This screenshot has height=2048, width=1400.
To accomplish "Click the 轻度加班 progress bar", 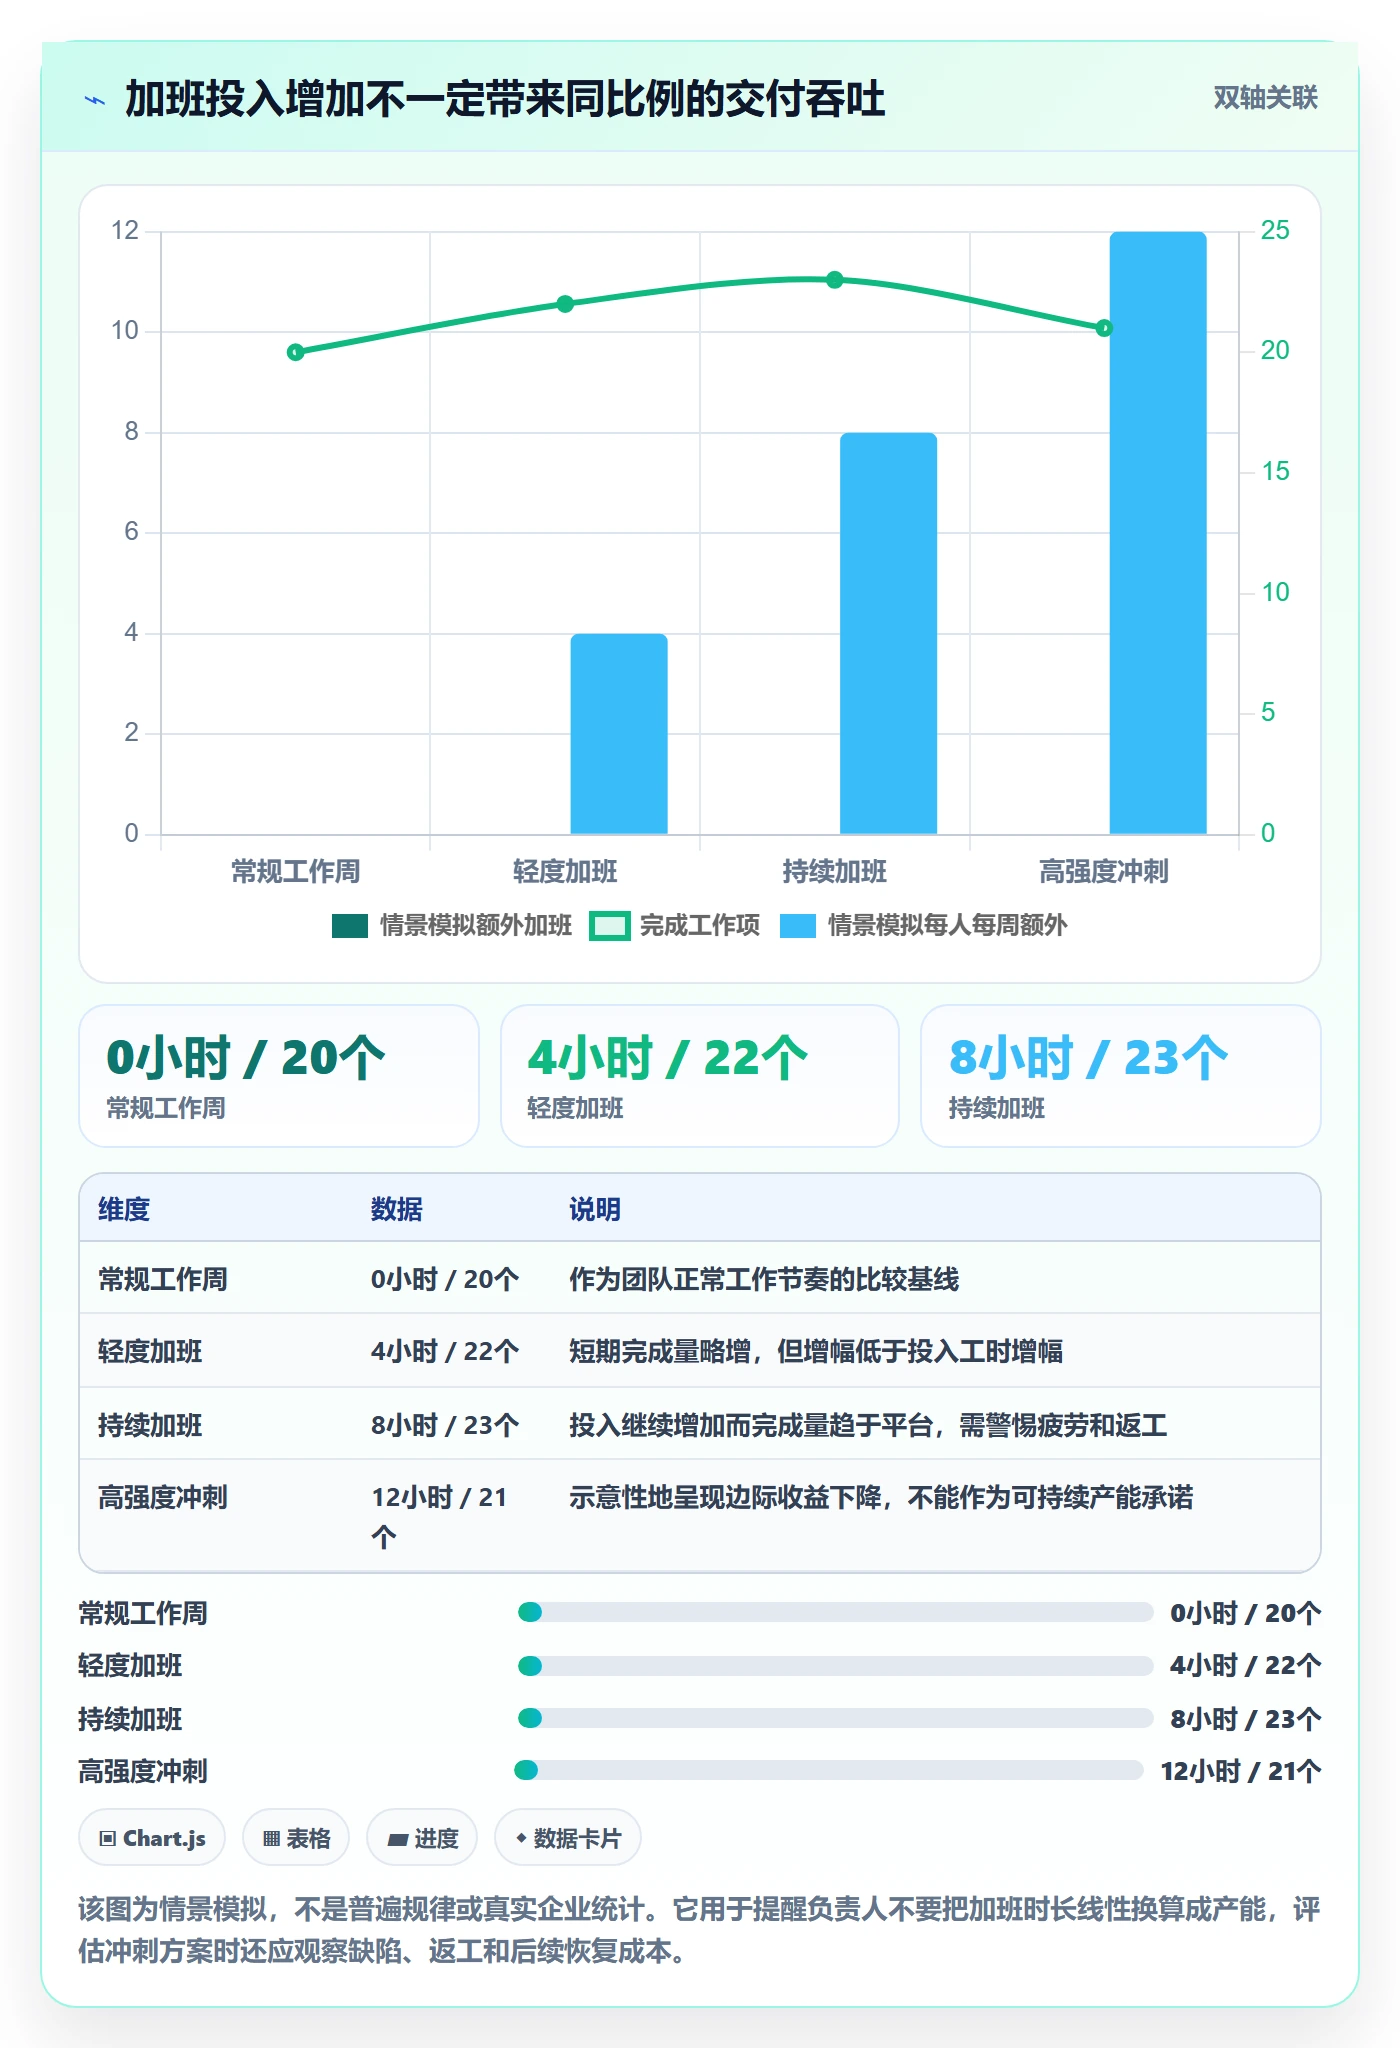I will 836,1666.
